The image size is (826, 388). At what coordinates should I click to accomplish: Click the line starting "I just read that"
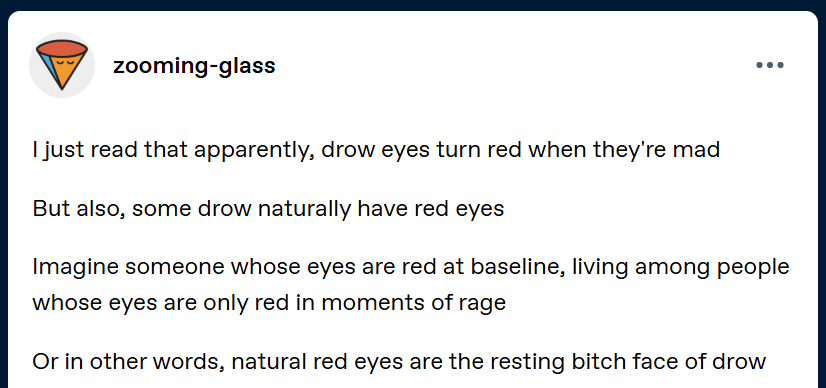click(376, 151)
